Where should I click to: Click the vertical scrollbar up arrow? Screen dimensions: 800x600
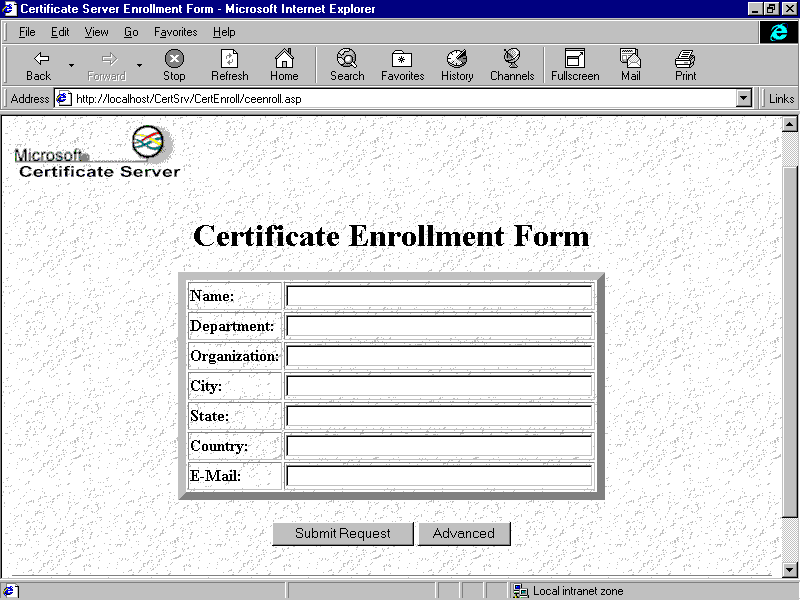(789, 124)
